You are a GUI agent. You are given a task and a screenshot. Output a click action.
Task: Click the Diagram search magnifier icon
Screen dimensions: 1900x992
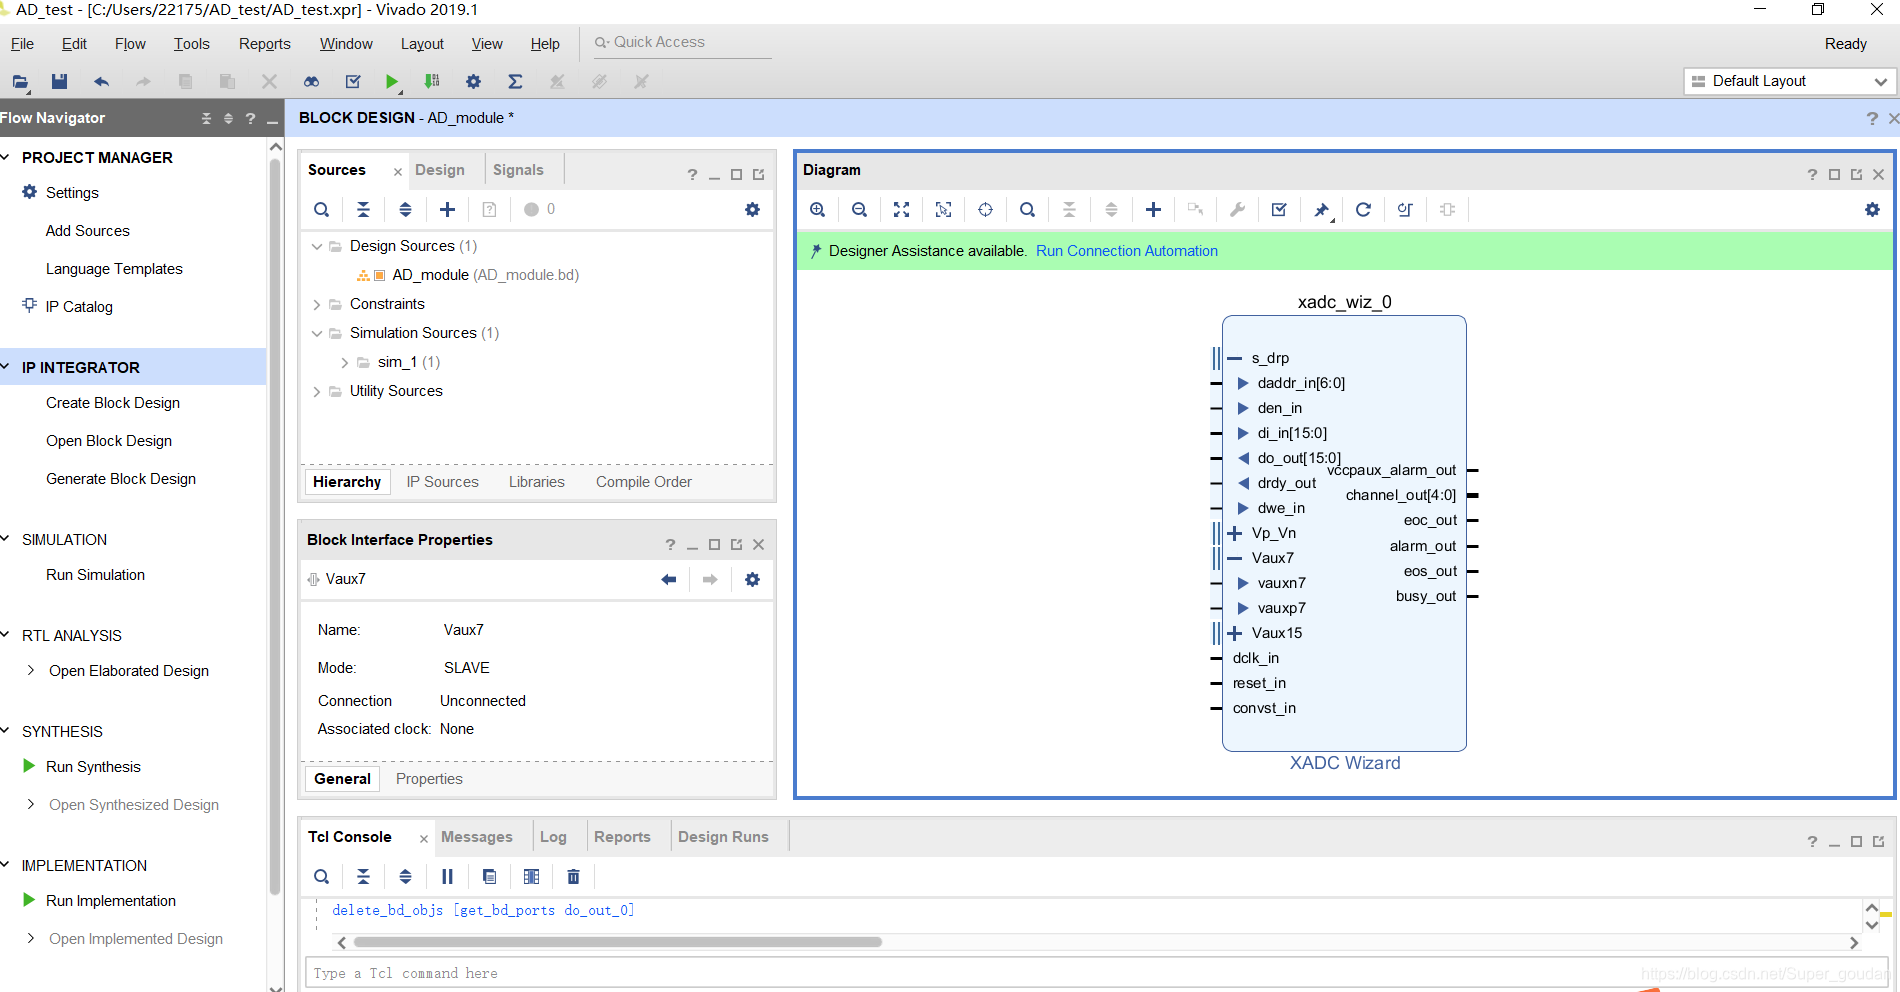(1027, 209)
